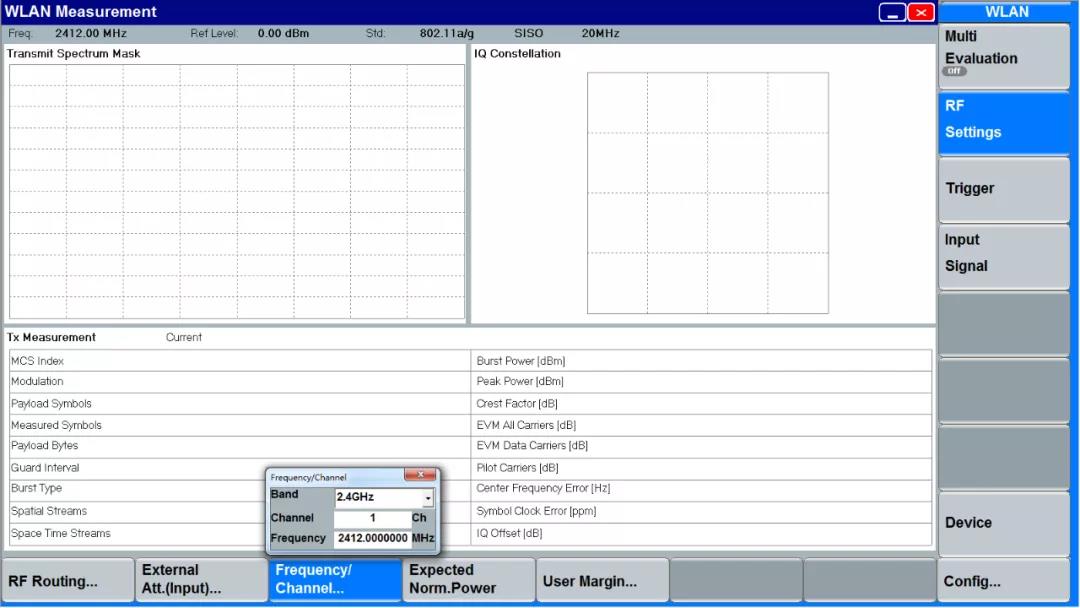Open the Config... menu
Image resolution: width=1080 pixels, height=608 pixels.
click(1004, 581)
